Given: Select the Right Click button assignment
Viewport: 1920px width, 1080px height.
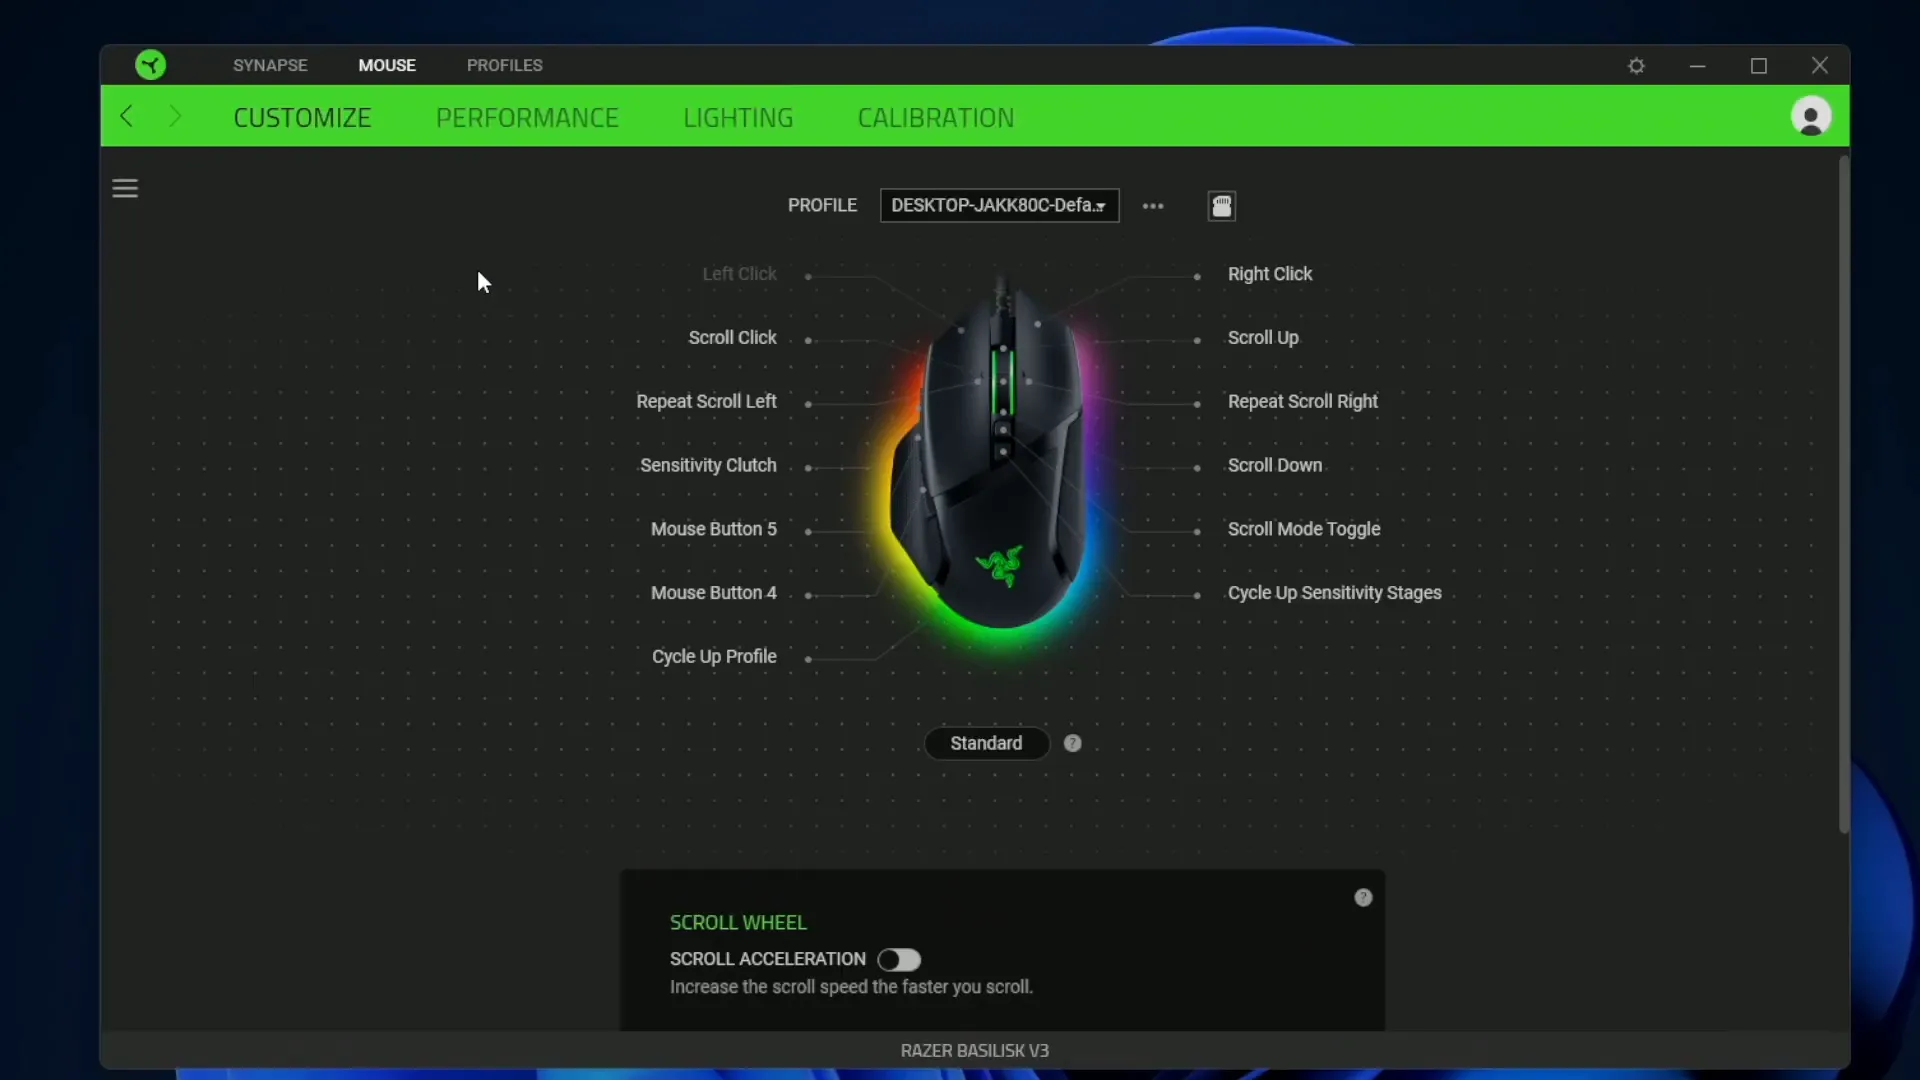Looking at the screenshot, I should [x=1269, y=274].
